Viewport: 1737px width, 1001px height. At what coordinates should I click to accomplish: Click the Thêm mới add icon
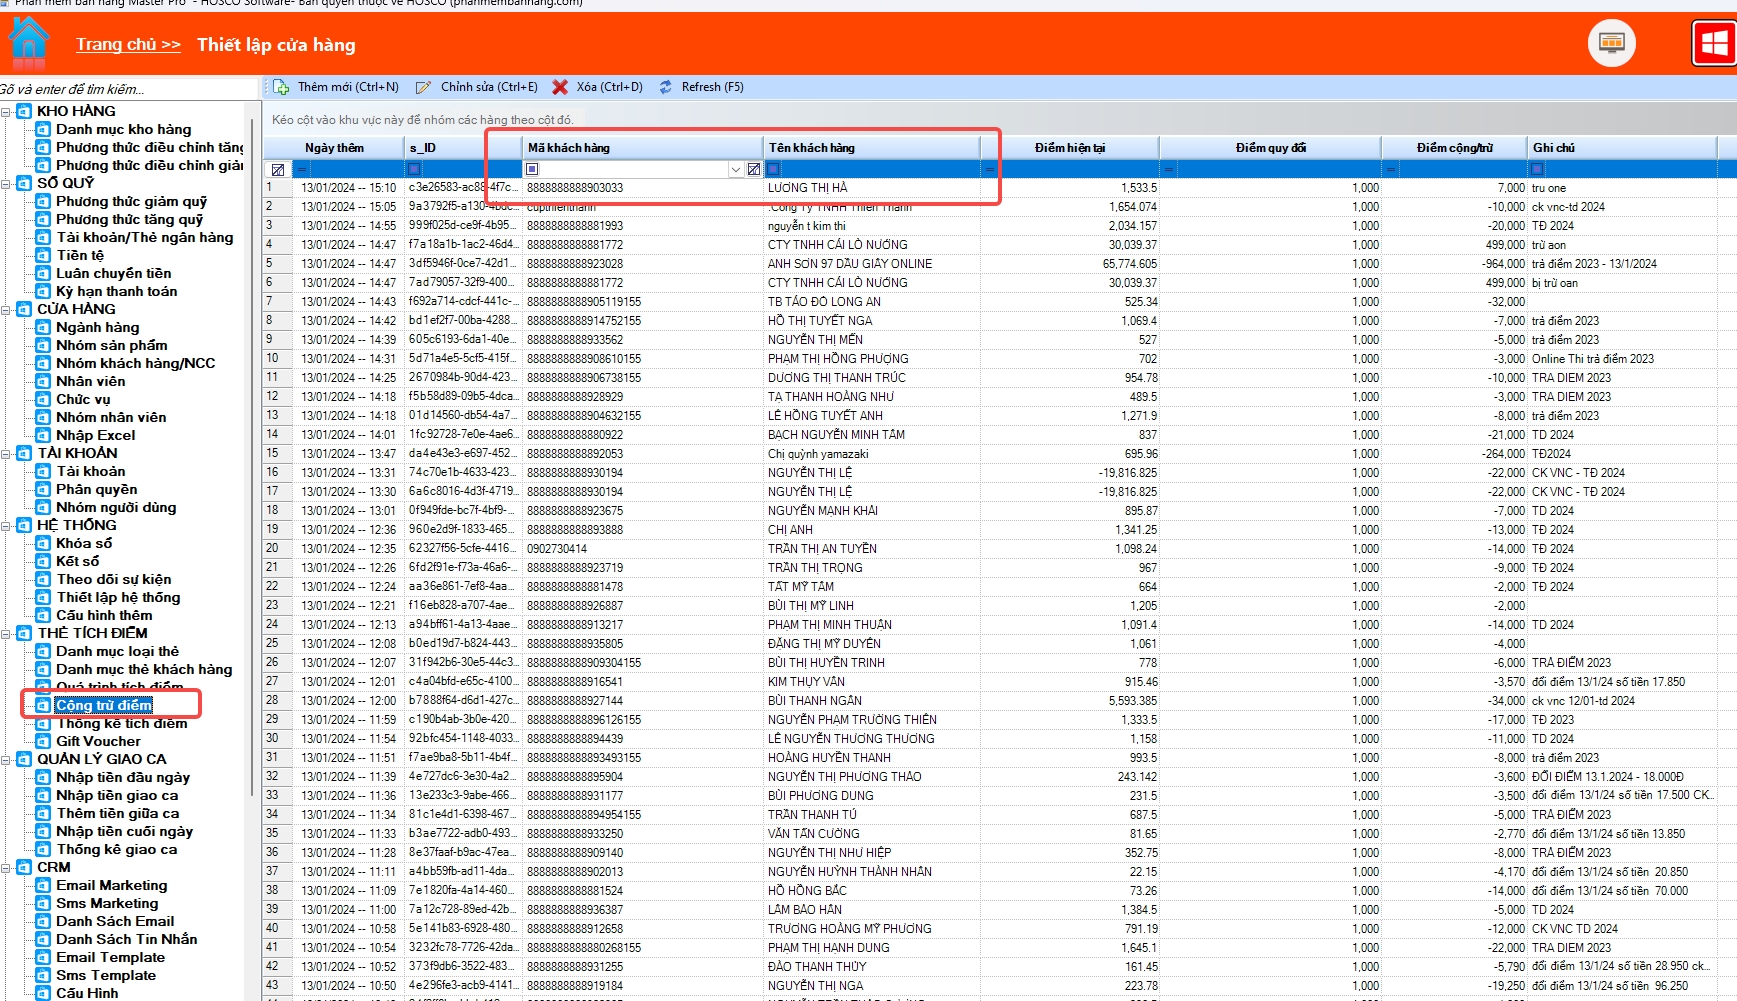281,87
